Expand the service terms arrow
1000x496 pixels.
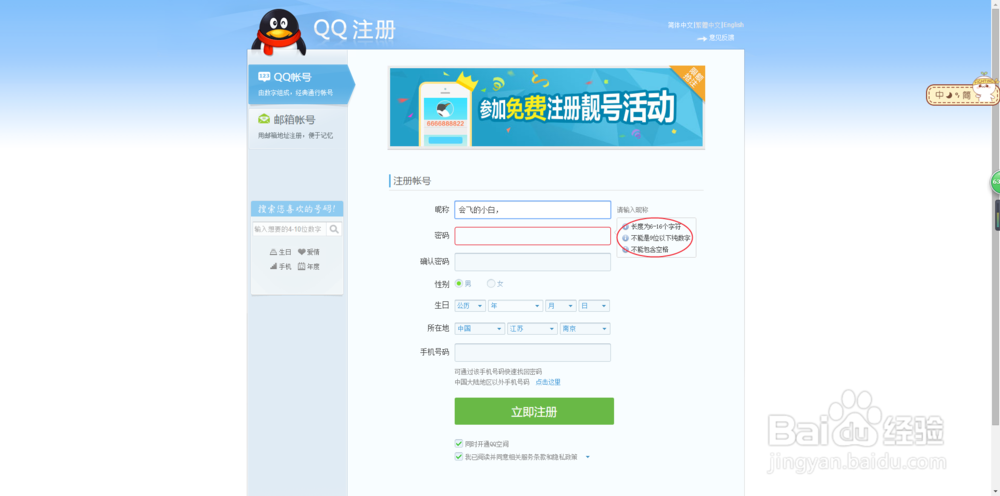pos(587,457)
